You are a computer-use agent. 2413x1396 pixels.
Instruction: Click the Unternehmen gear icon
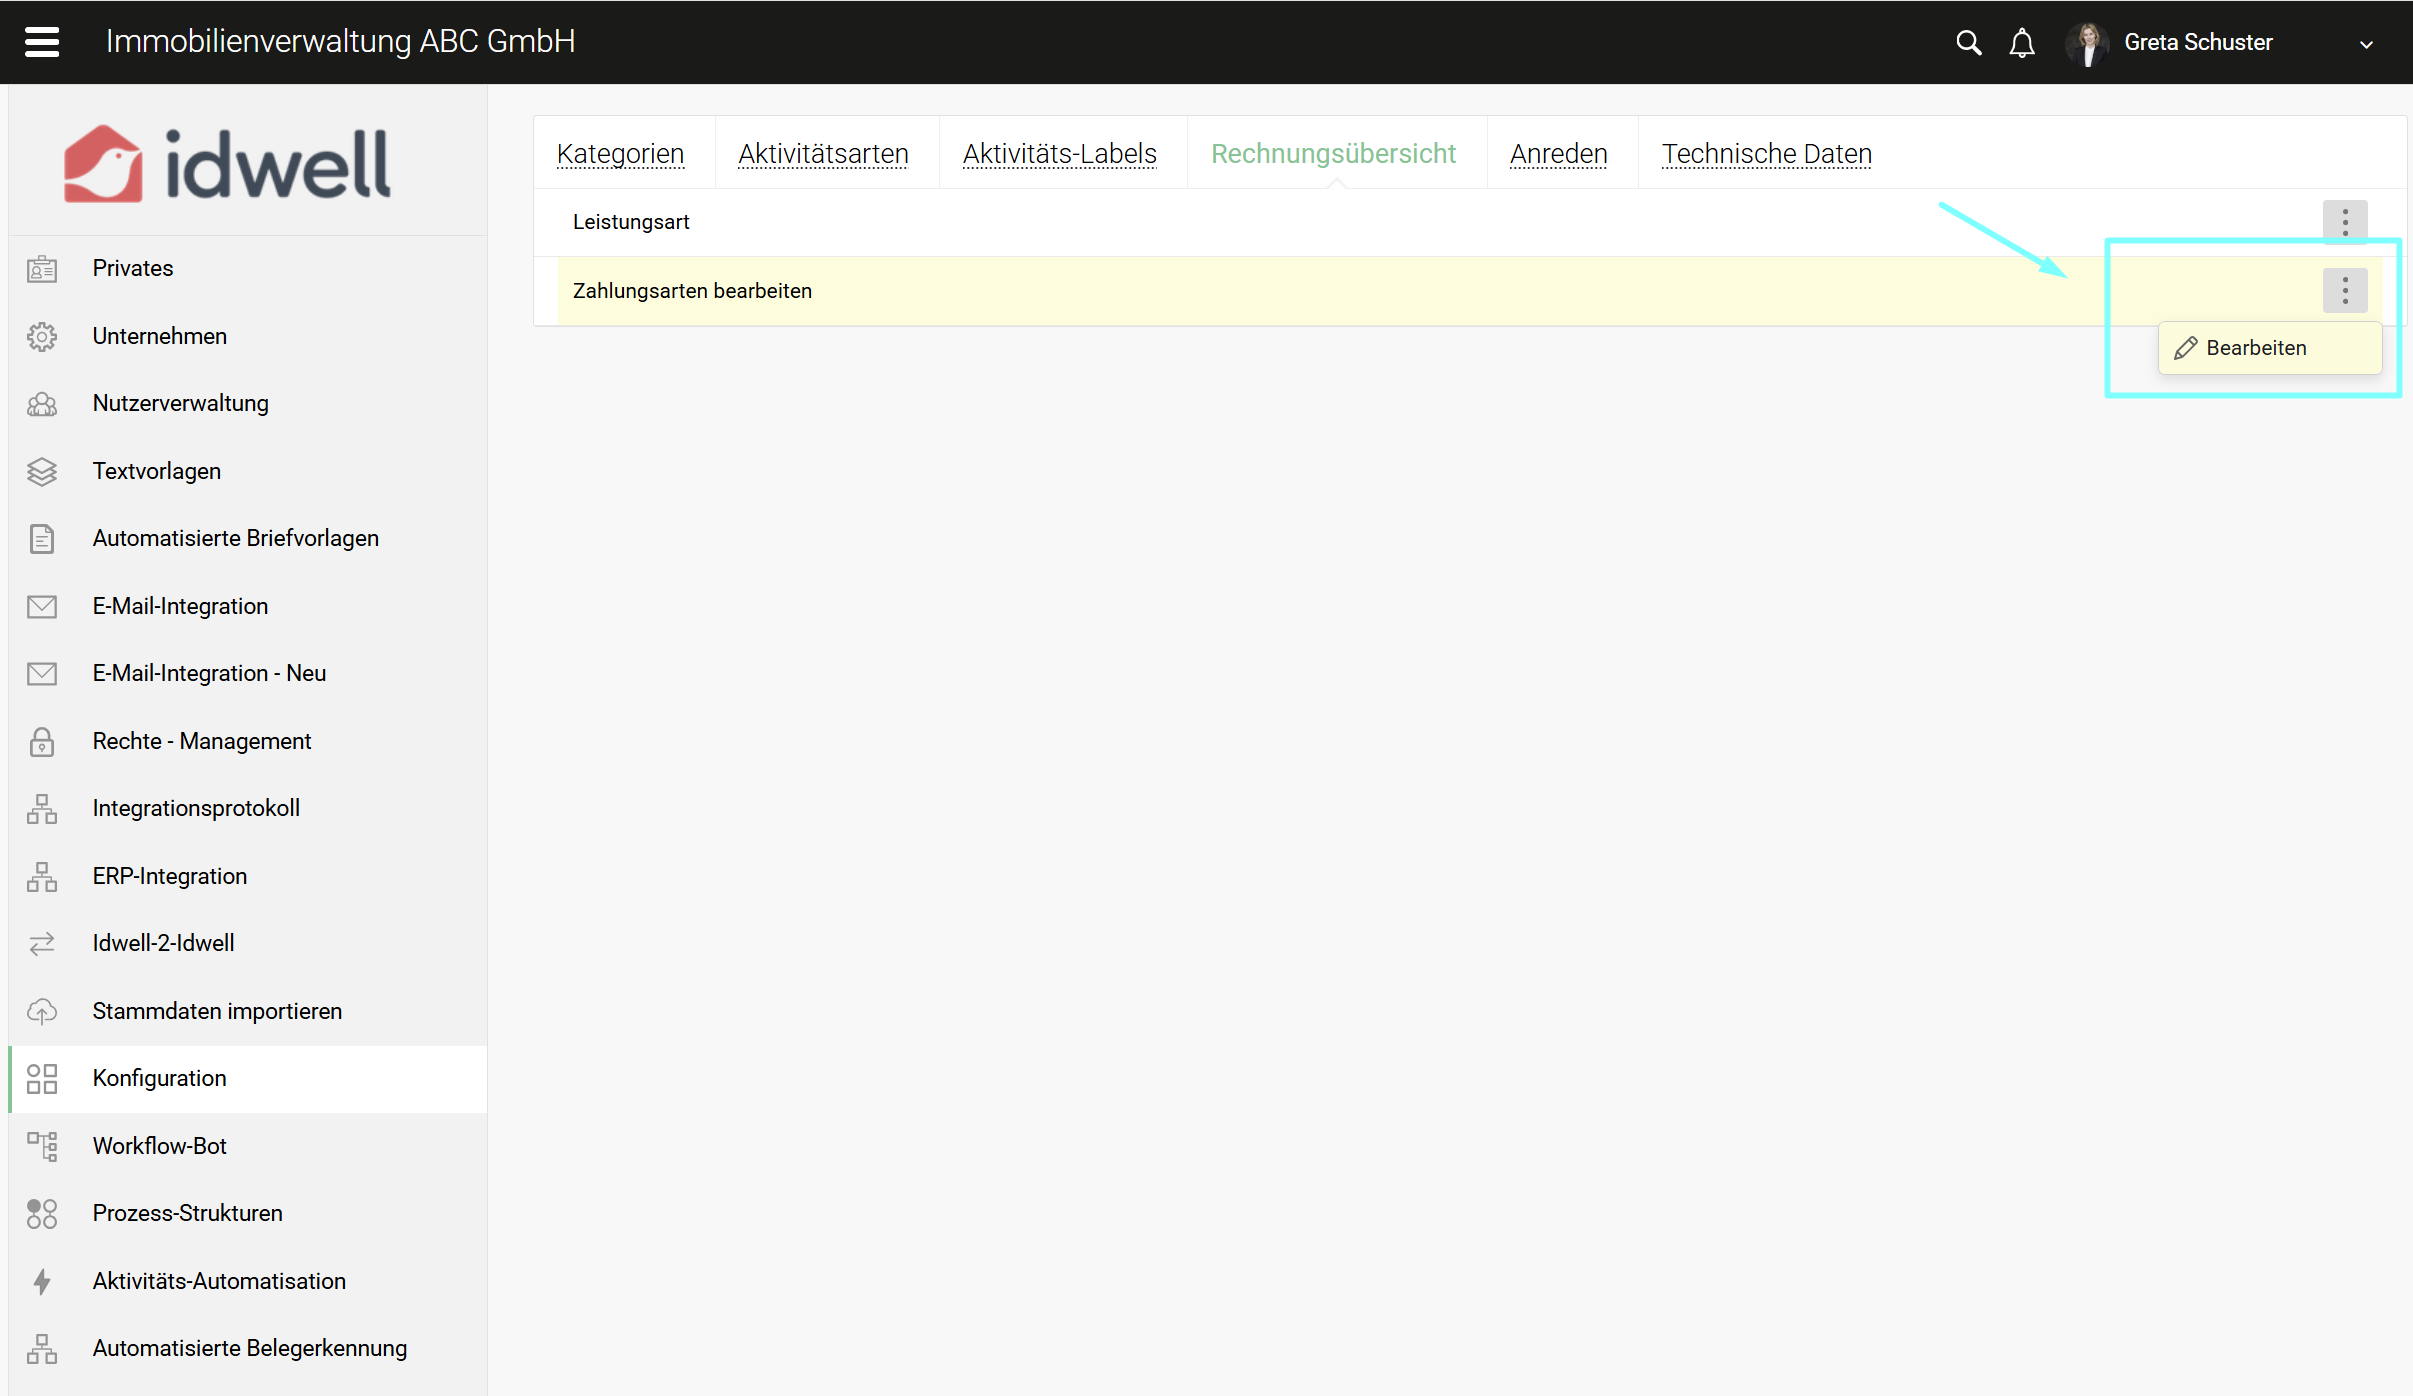(x=42, y=336)
